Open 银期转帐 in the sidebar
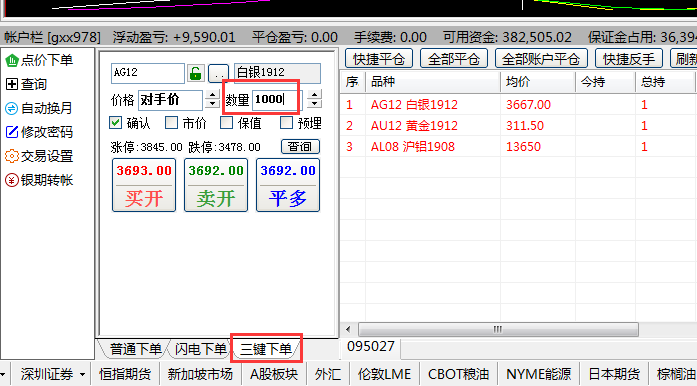 (39, 180)
